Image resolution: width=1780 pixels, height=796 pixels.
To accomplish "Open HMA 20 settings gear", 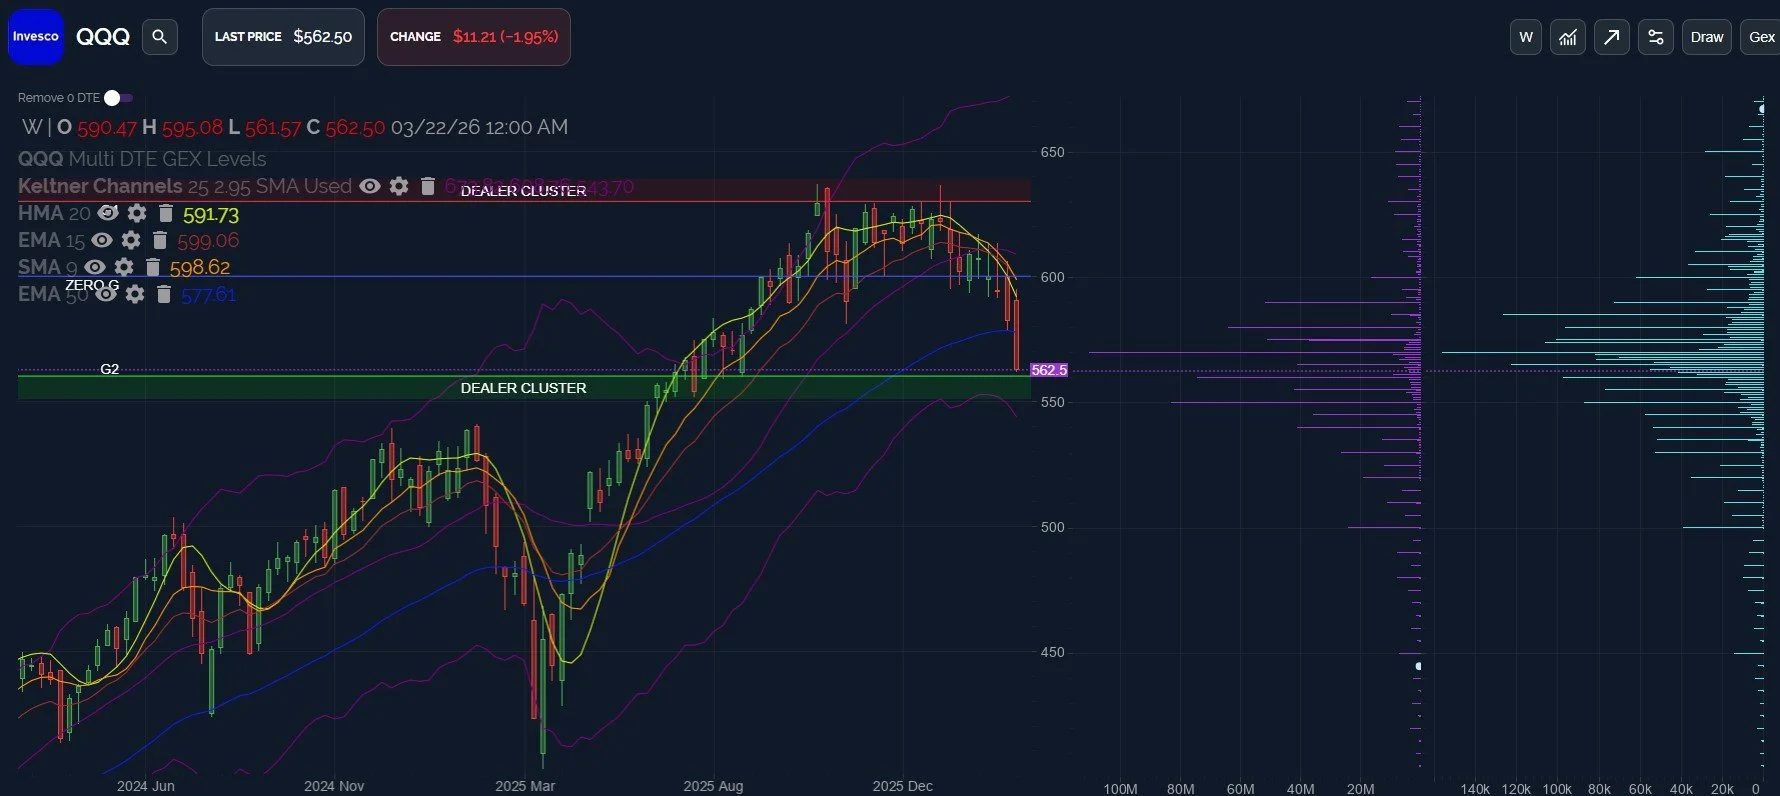I will 137,213.
